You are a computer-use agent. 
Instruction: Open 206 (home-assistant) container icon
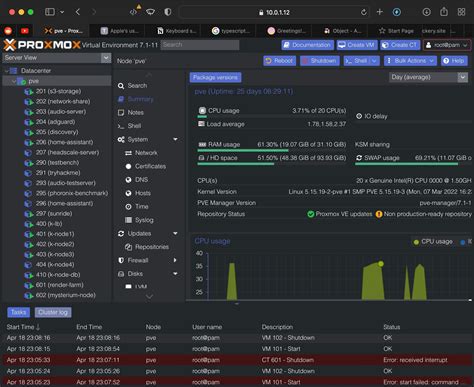[29, 142]
